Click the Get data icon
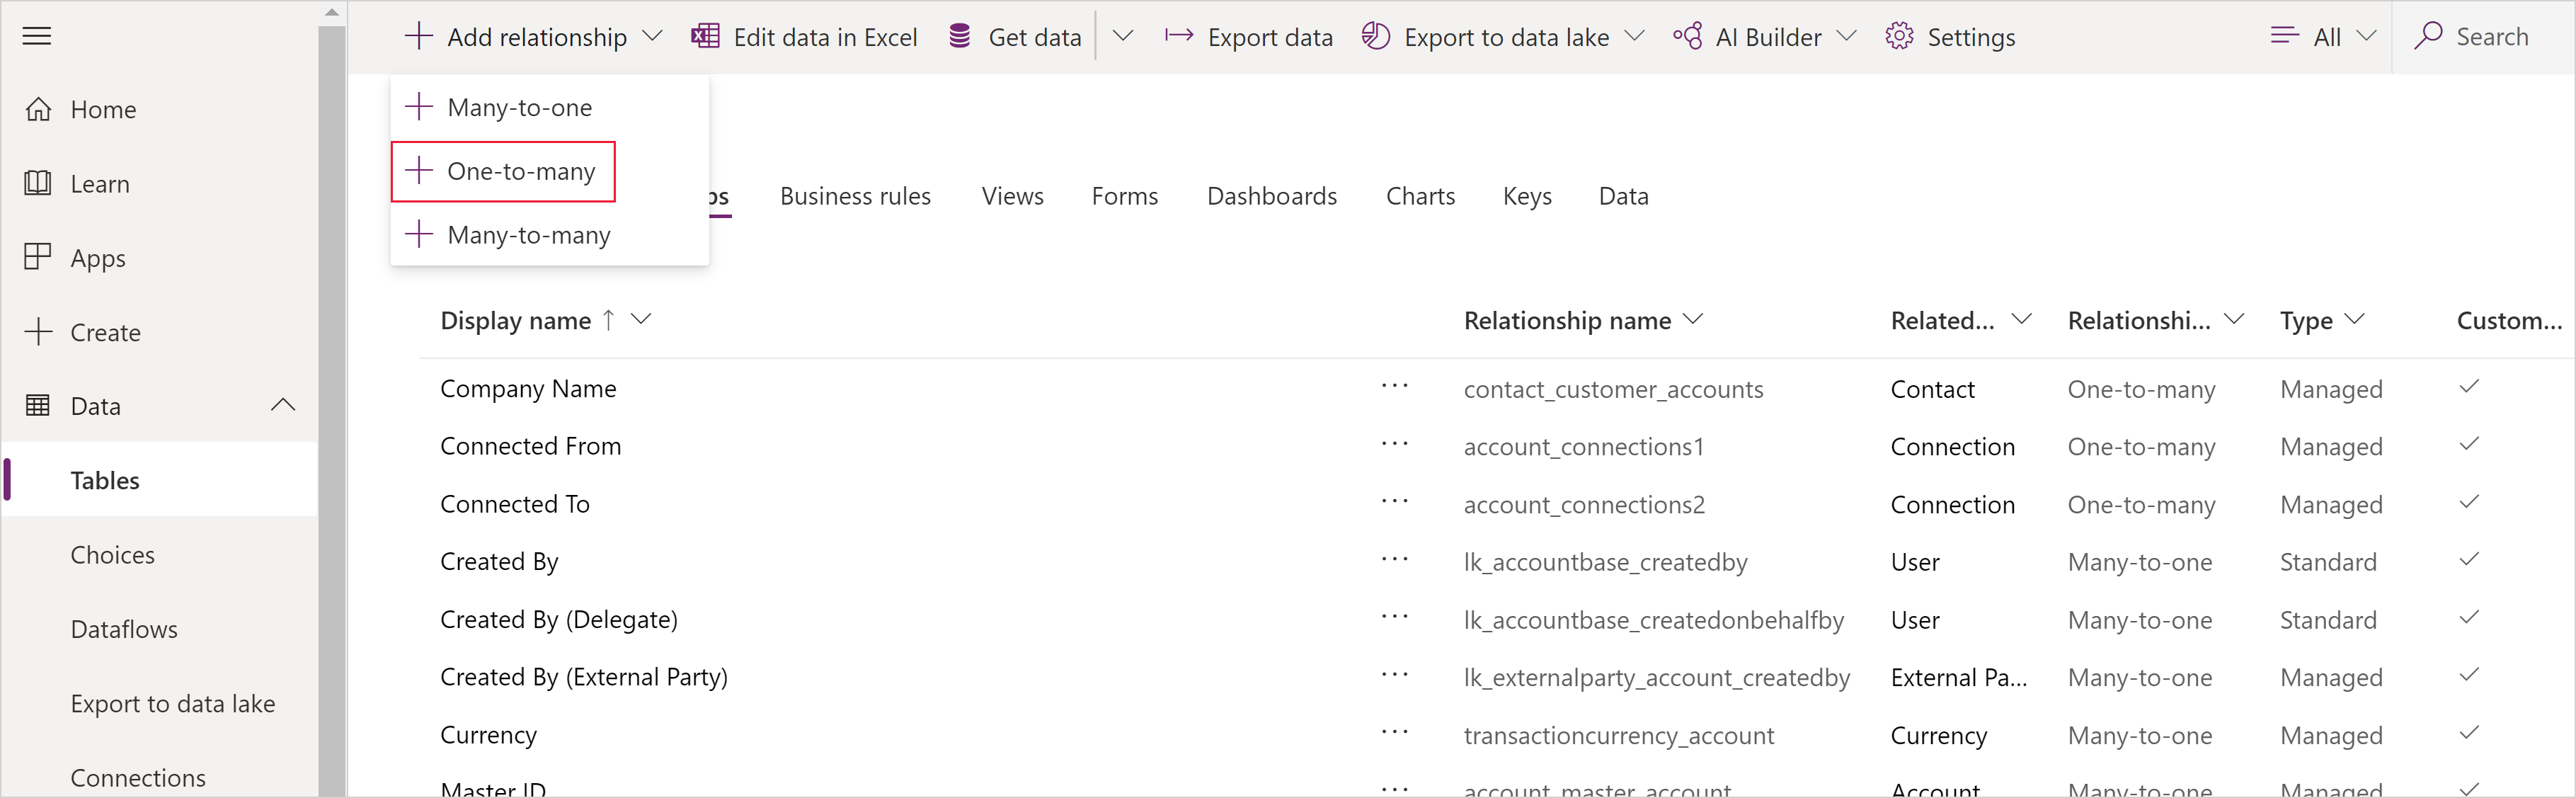 [x=956, y=36]
